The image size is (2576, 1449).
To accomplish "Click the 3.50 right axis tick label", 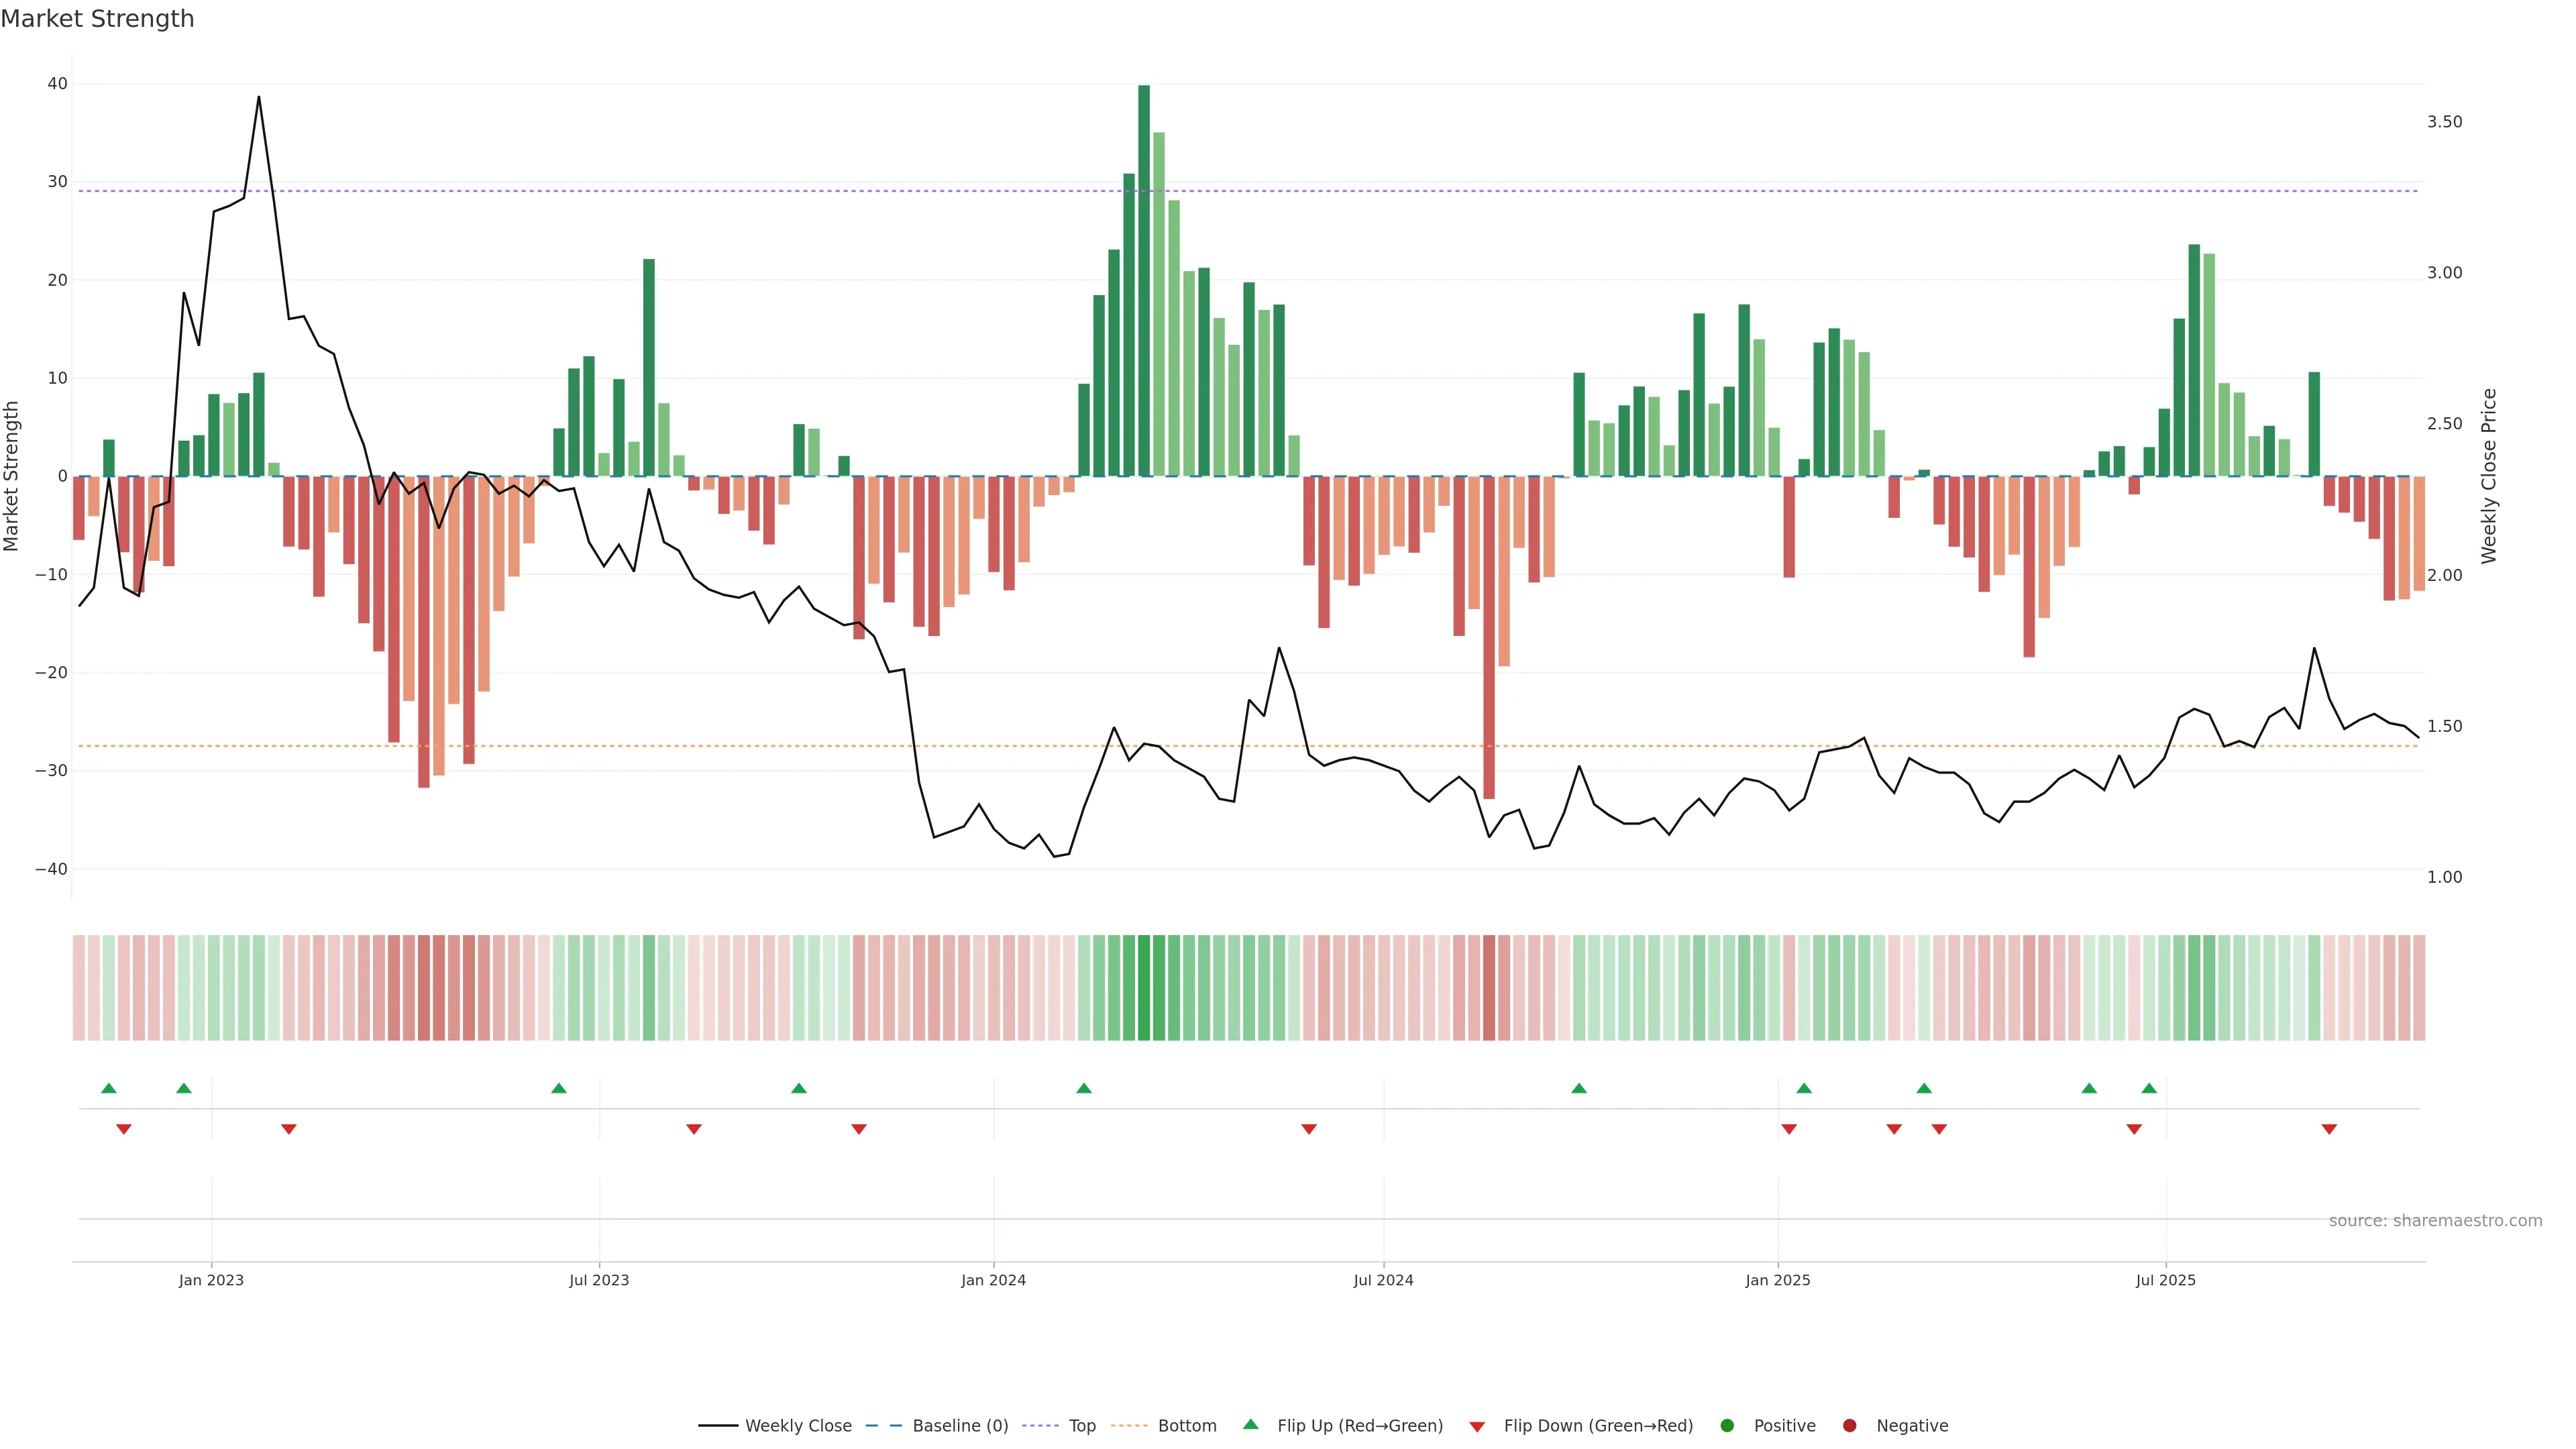I will (x=2444, y=122).
